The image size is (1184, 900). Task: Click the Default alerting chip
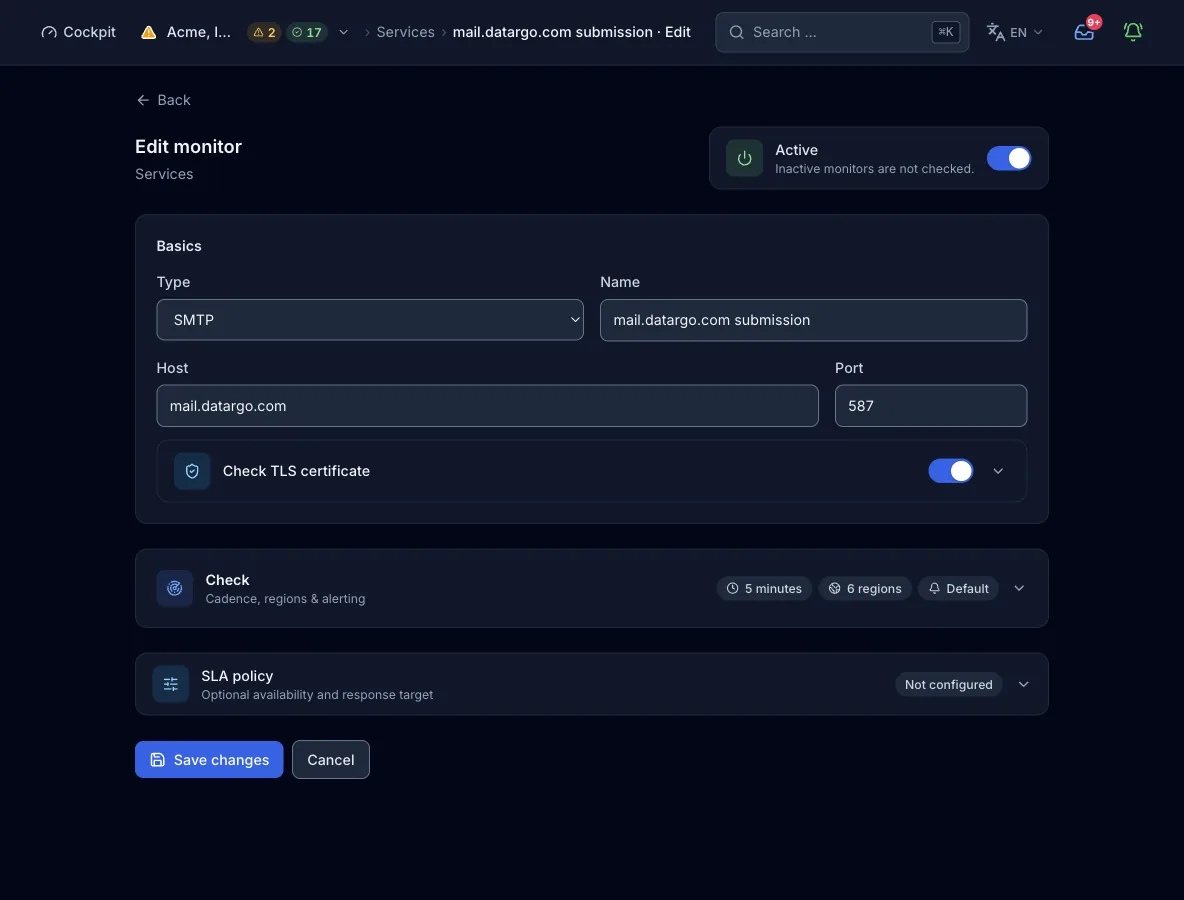958,588
